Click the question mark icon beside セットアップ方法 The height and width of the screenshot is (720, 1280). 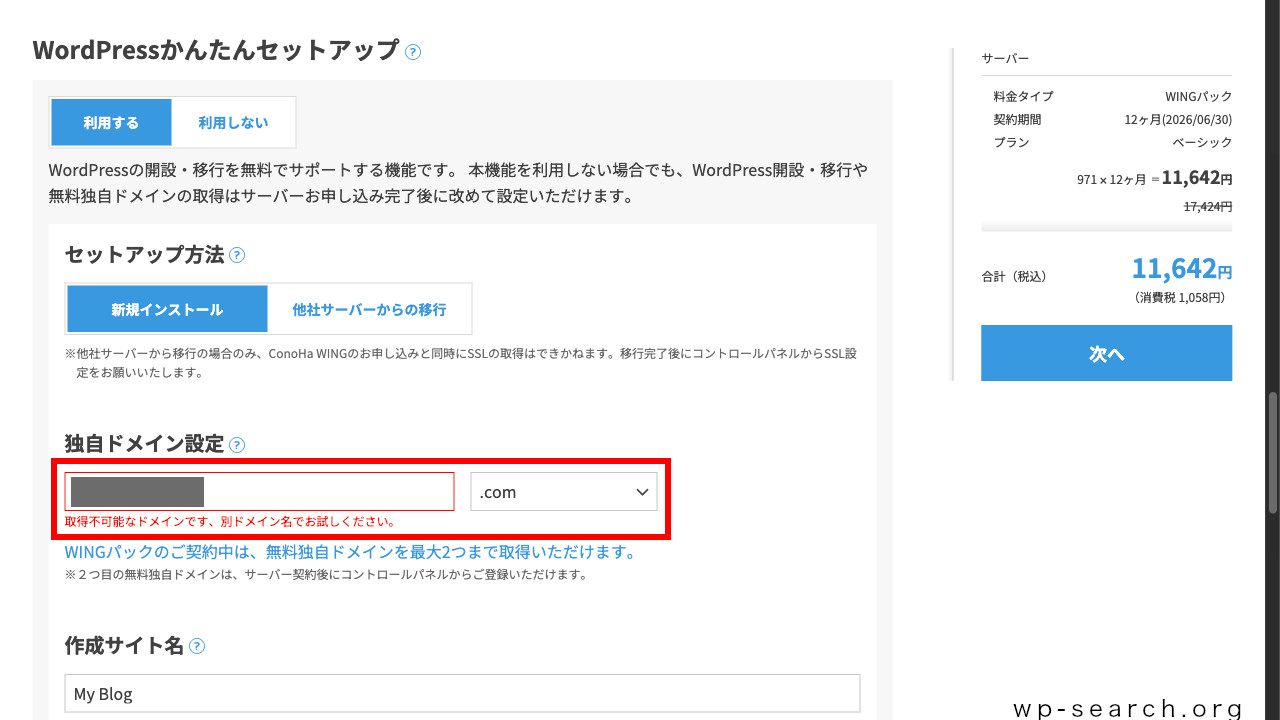237,255
